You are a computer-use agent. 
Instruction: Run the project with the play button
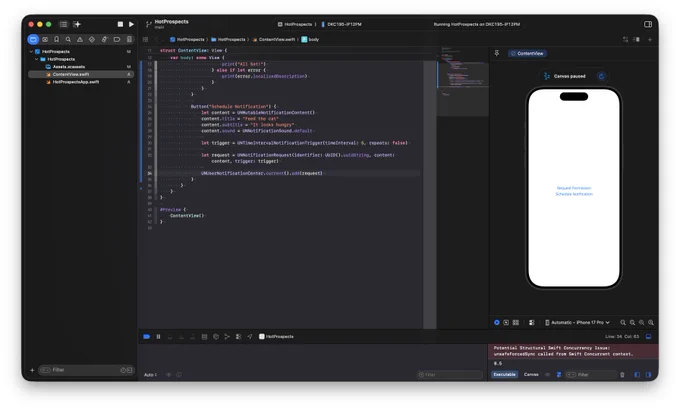(131, 24)
